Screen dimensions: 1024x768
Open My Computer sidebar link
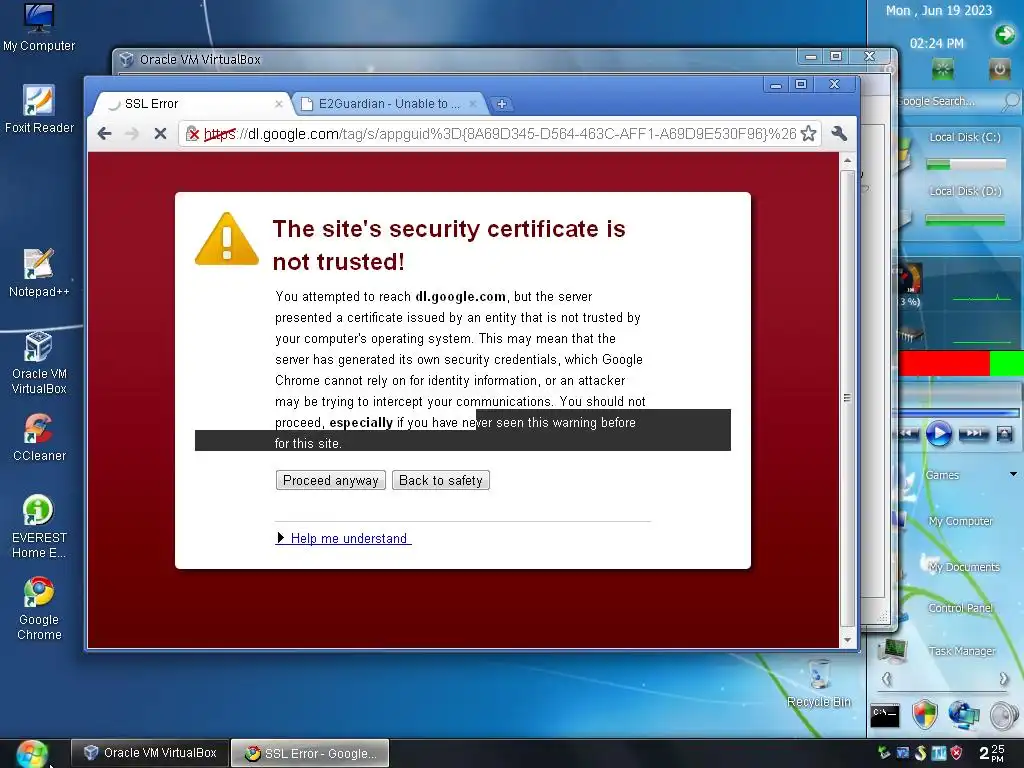pos(961,521)
